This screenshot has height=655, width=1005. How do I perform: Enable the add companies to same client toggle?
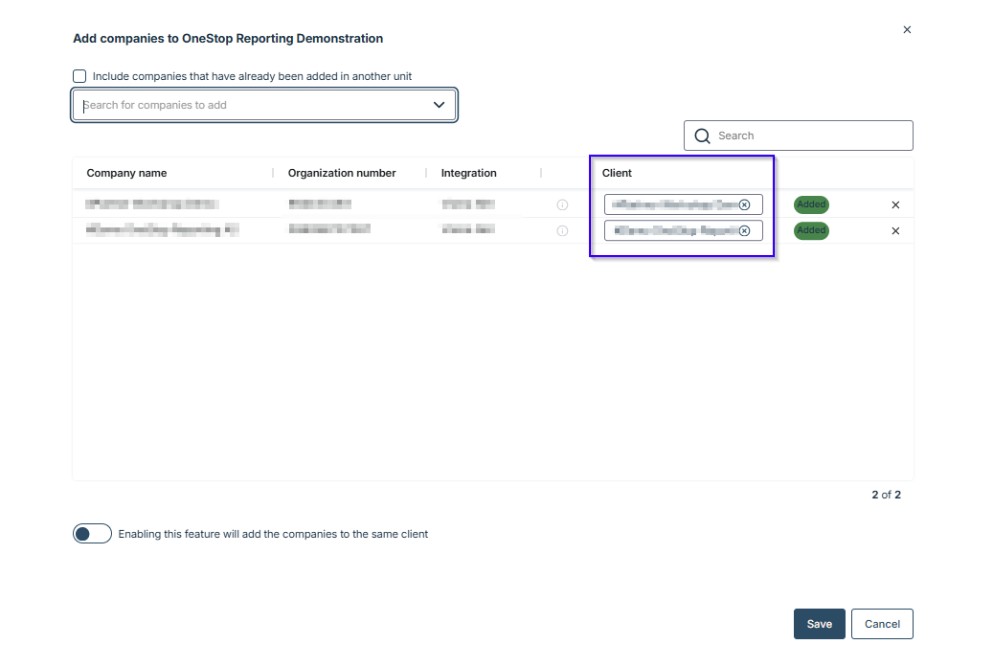click(92, 534)
